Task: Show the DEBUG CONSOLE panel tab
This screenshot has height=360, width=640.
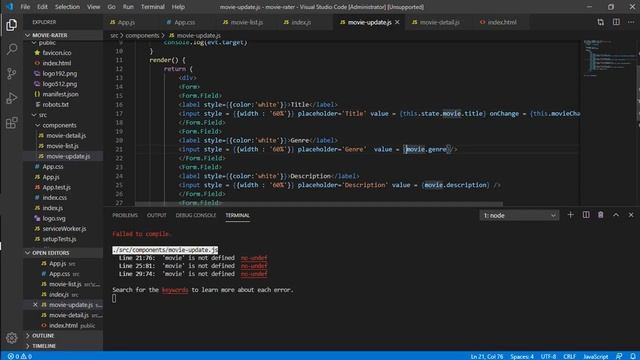Action: (x=196, y=215)
